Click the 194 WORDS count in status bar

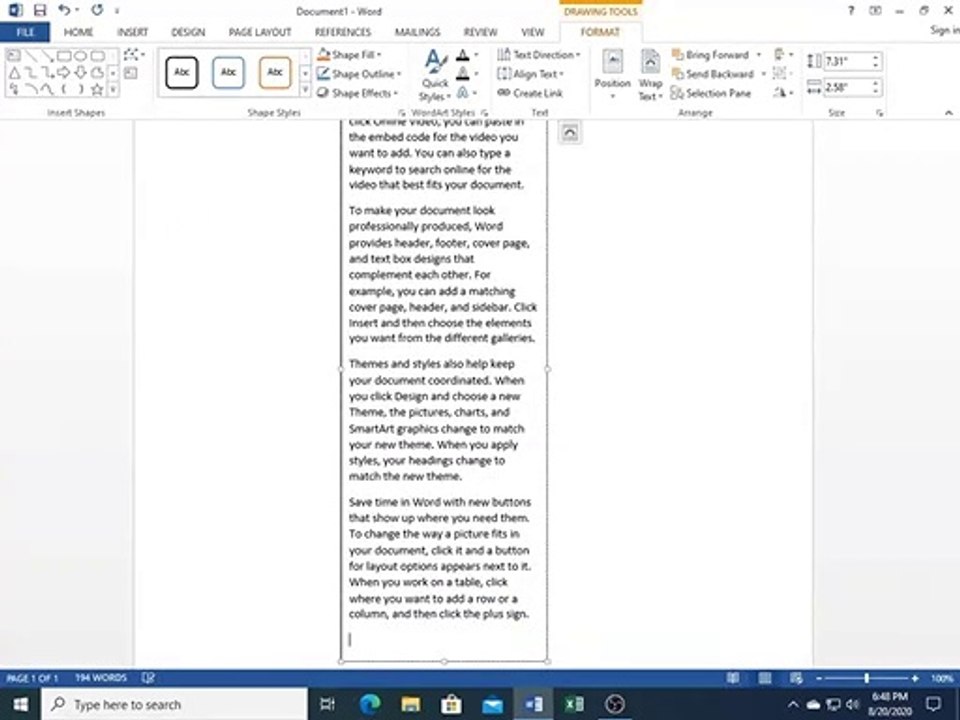[101, 678]
